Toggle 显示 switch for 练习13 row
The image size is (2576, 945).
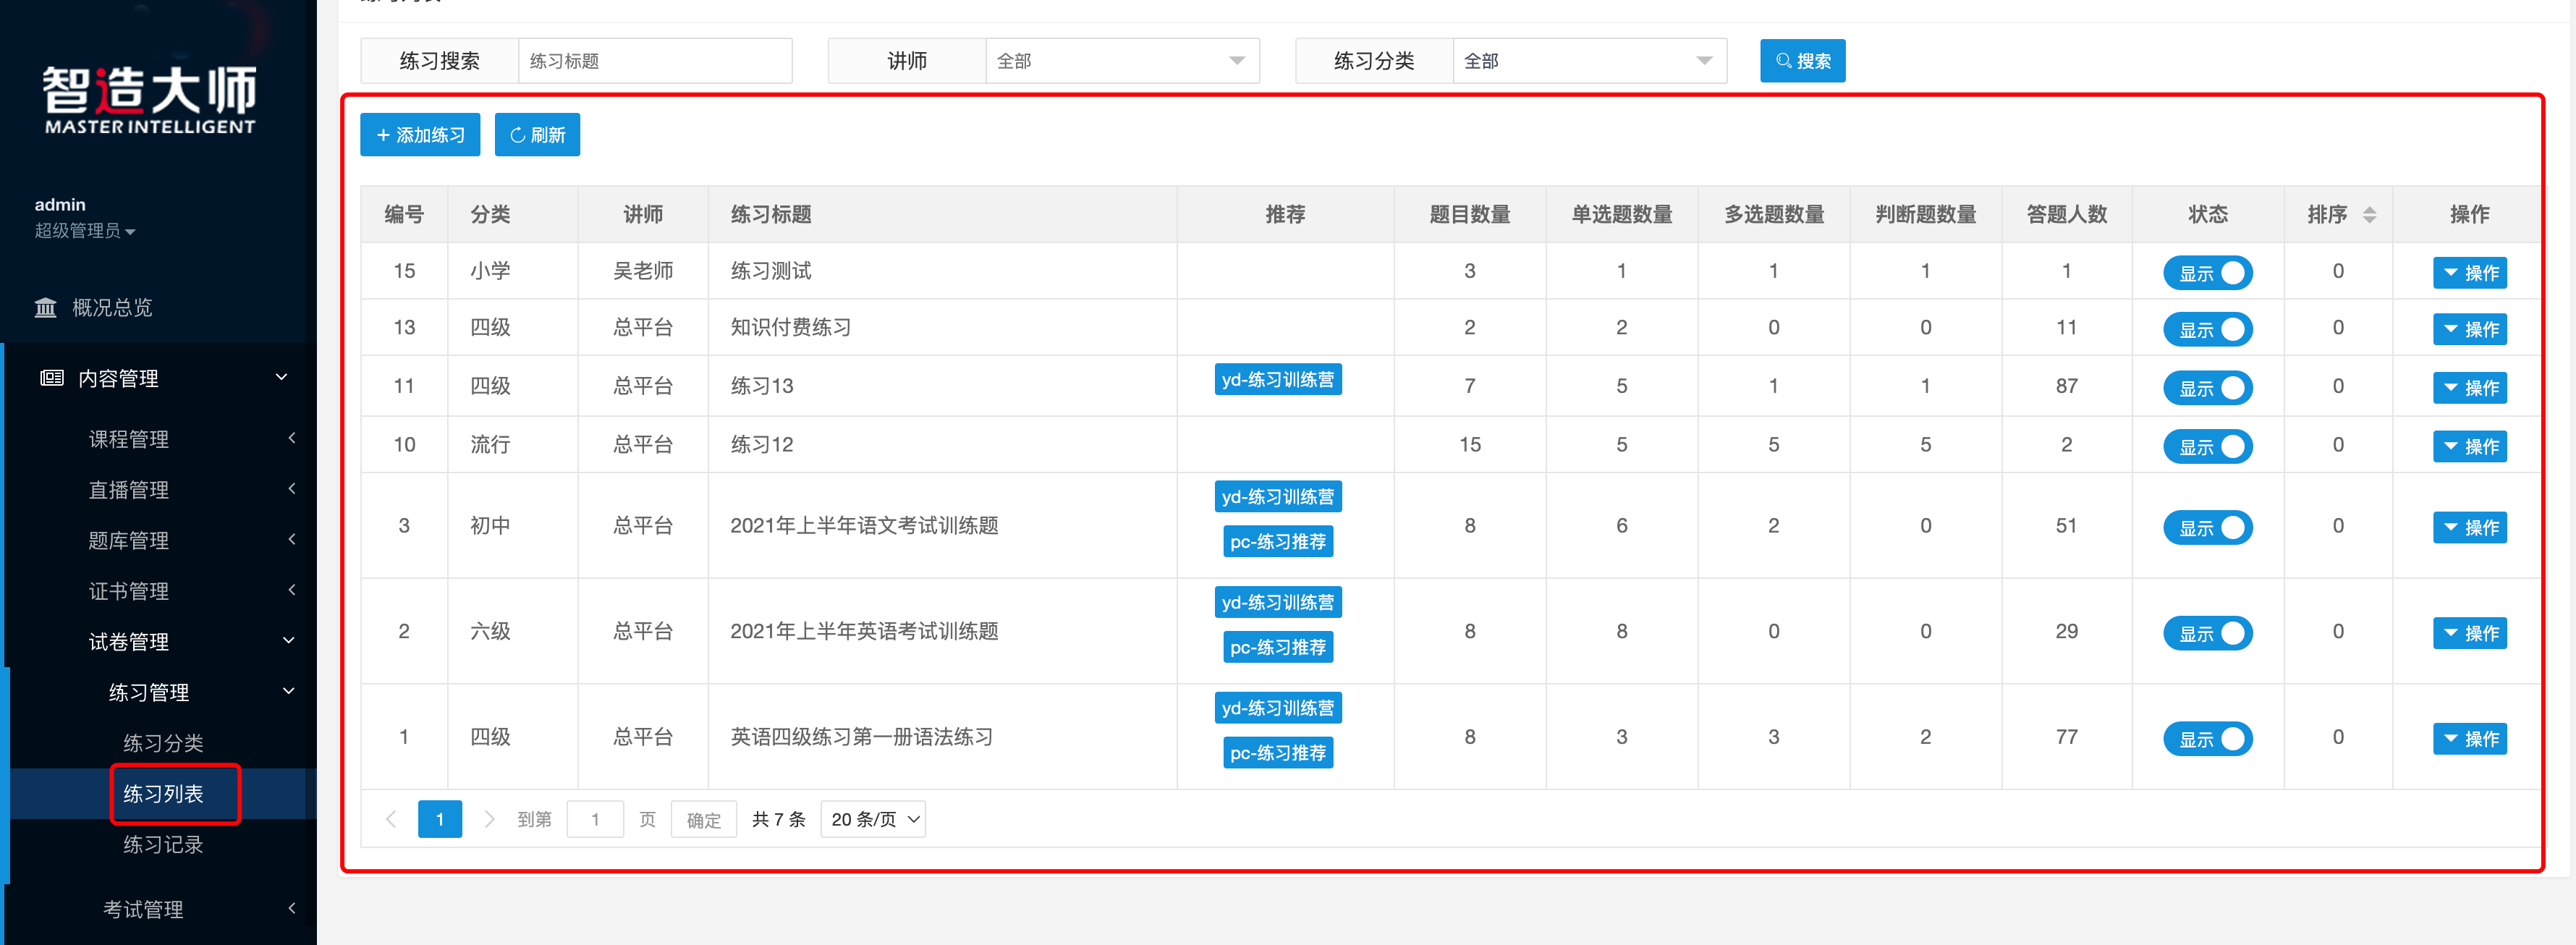click(2207, 388)
